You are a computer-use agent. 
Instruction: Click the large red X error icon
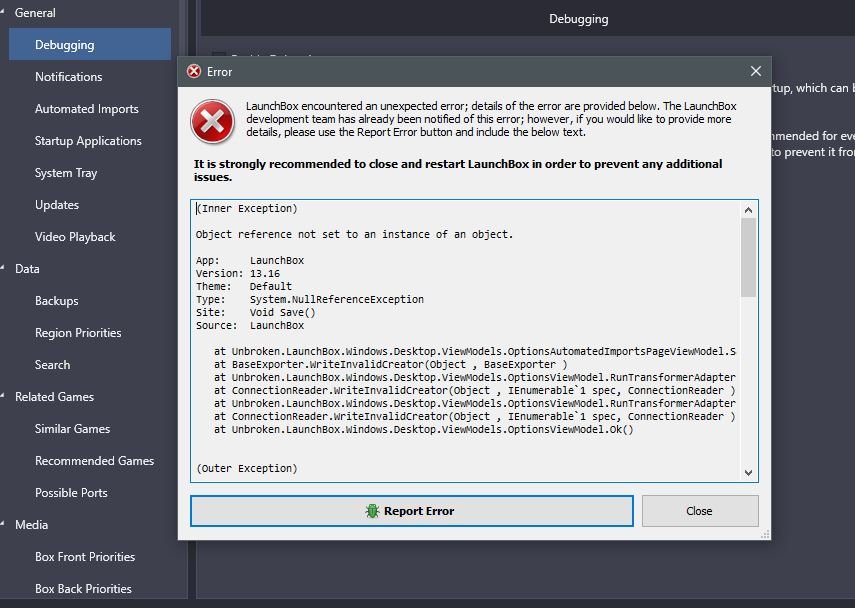212,121
